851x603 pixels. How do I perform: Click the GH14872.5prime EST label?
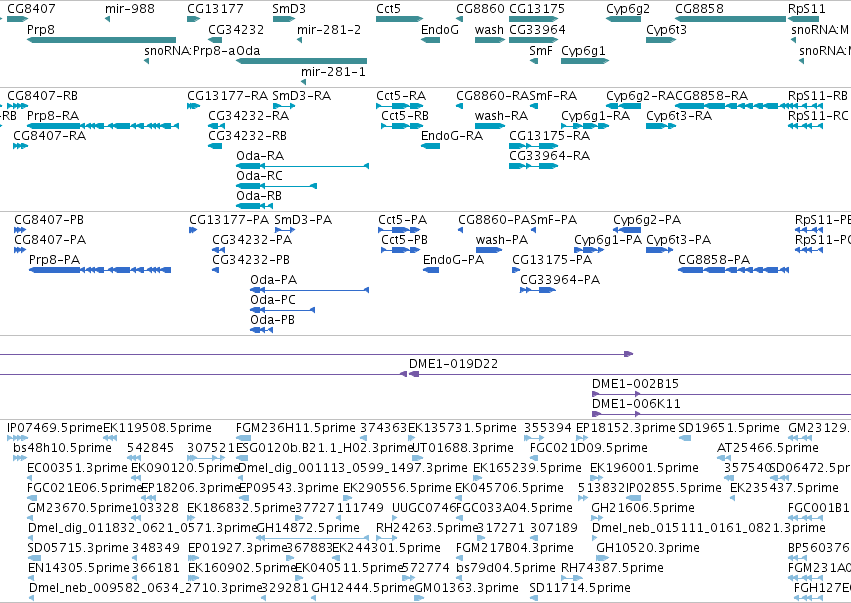click(x=308, y=528)
